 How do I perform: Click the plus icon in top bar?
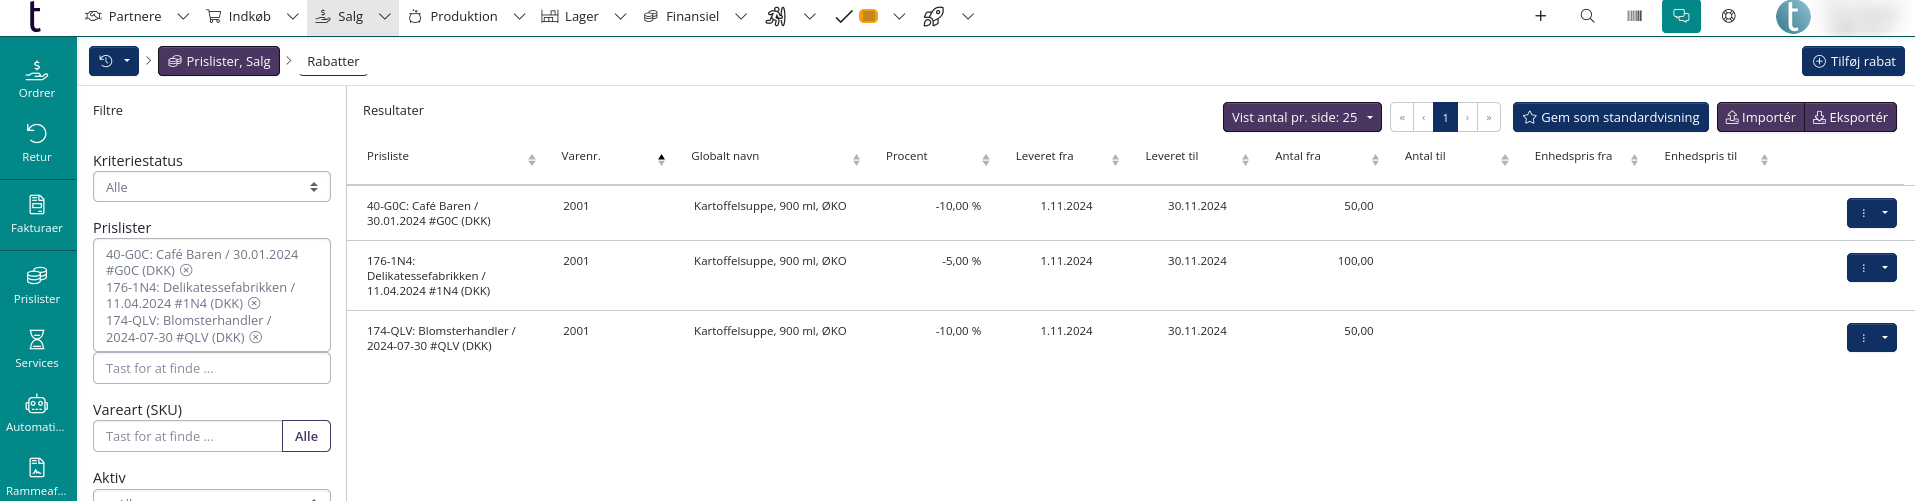click(1540, 16)
